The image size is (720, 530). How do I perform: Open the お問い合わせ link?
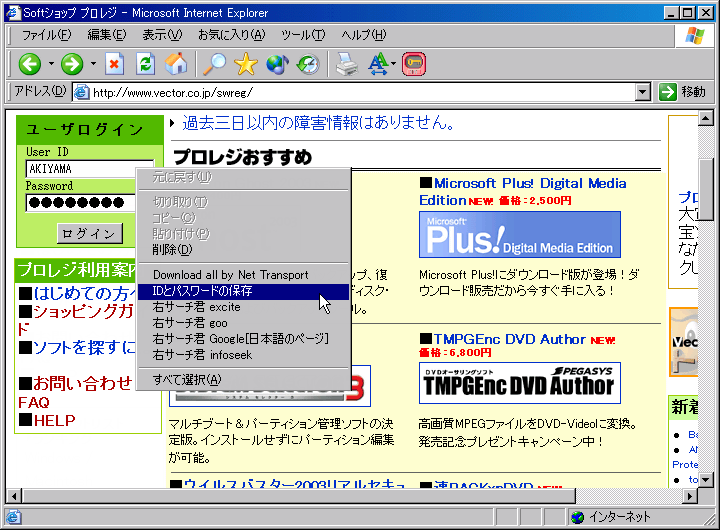tap(82, 383)
